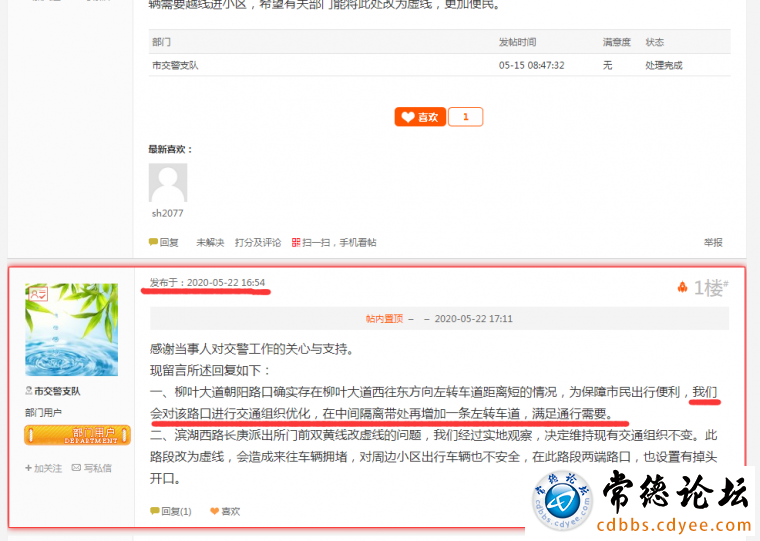The height and width of the screenshot is (541, 760).
Task: Open 市交警支队 user profile link
Action: (57, 391)
